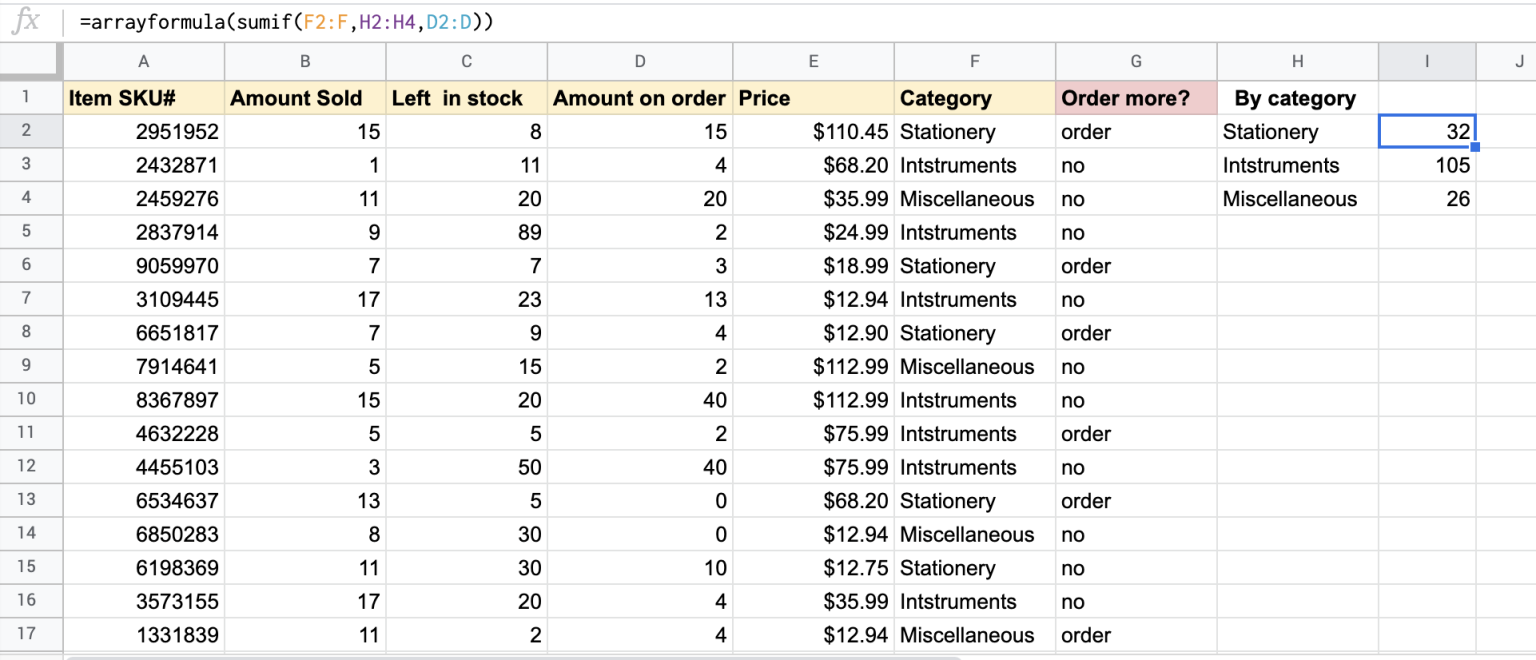Select the Miscellaneous total of 26
1536x660 pixels.
1427,198
